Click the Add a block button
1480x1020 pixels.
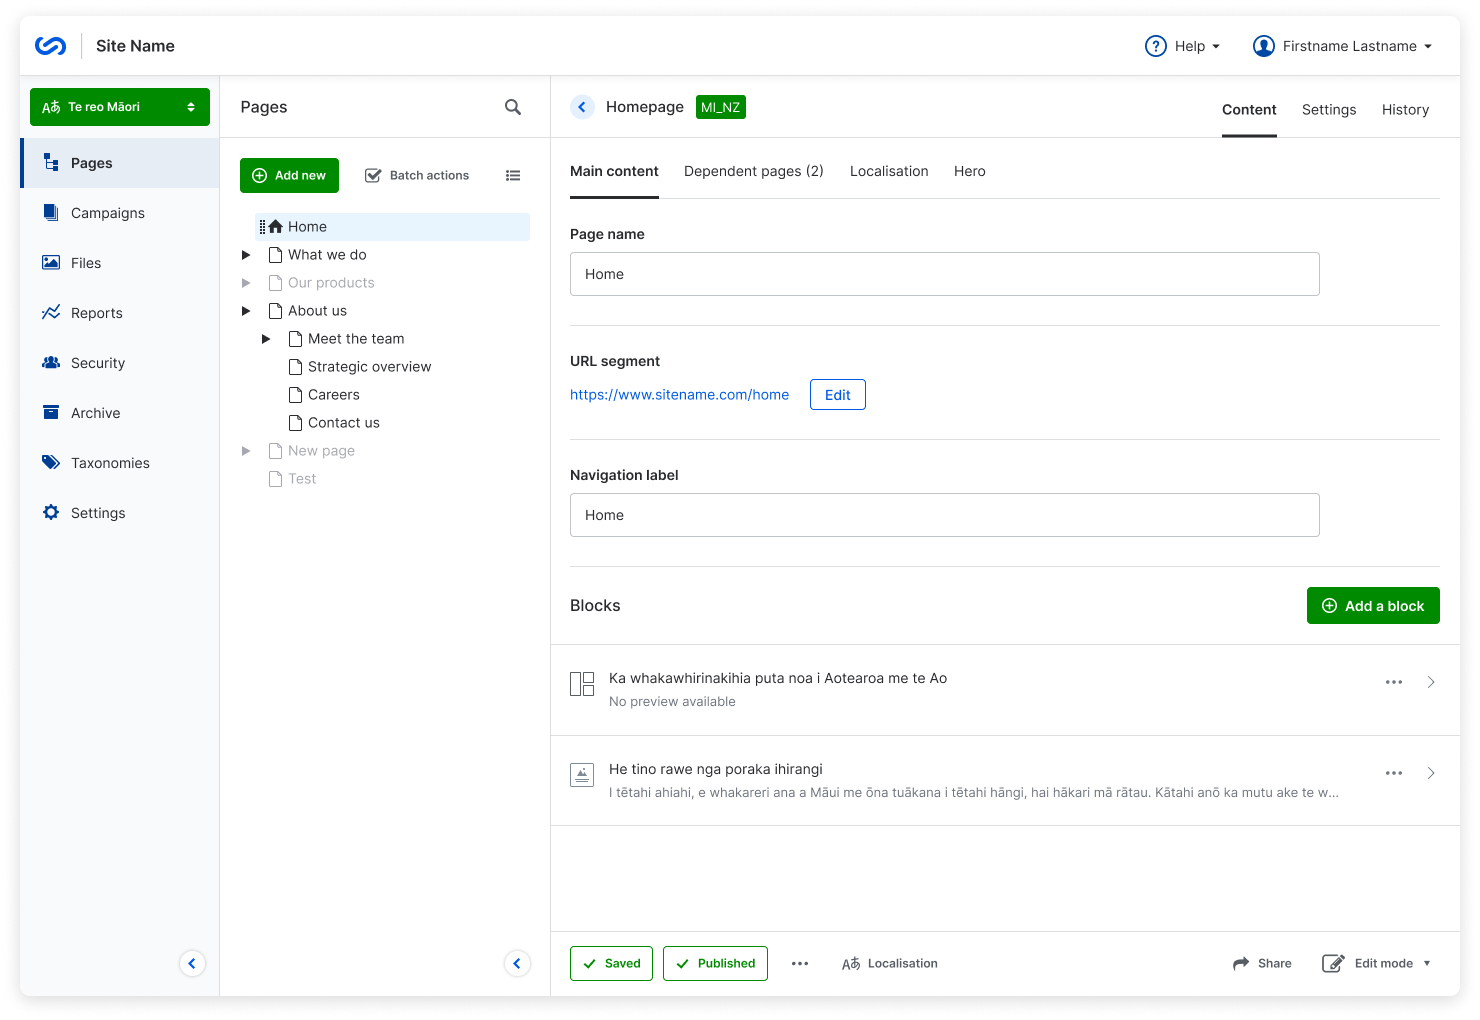coord(1372,605)
